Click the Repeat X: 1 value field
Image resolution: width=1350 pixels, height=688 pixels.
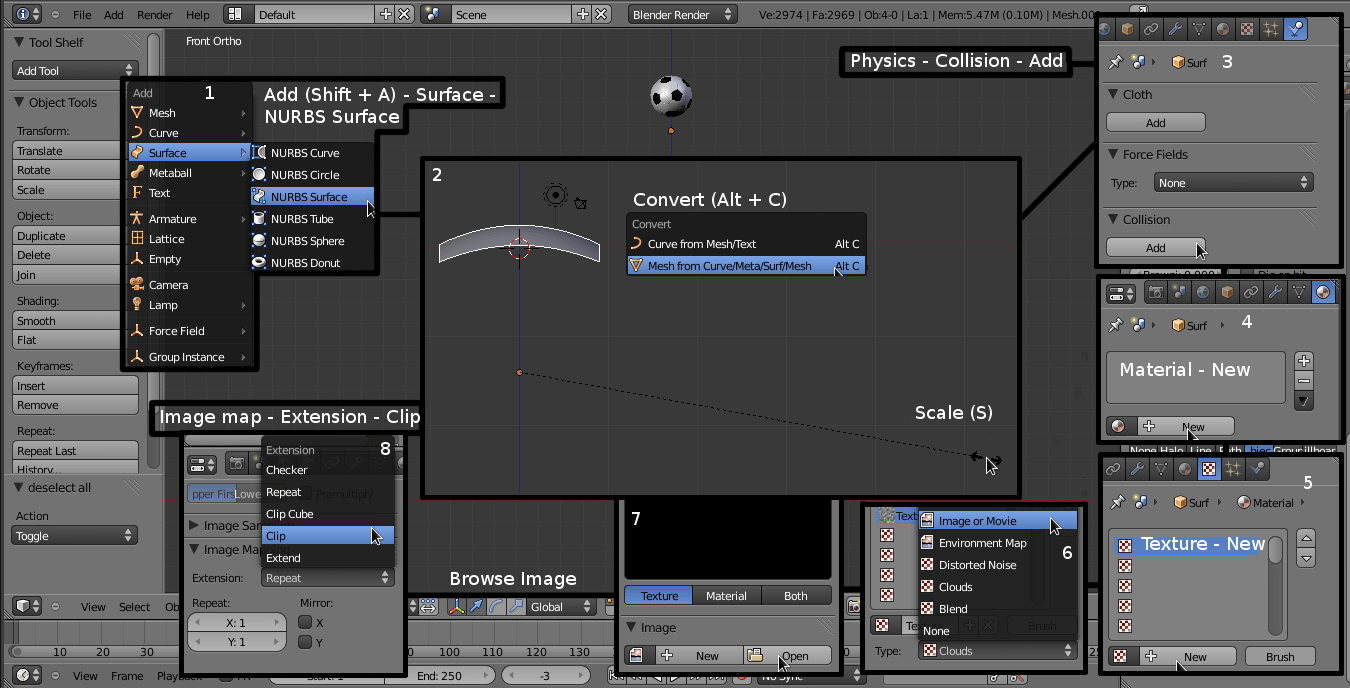pyautogui.click(x=236, y=623)
